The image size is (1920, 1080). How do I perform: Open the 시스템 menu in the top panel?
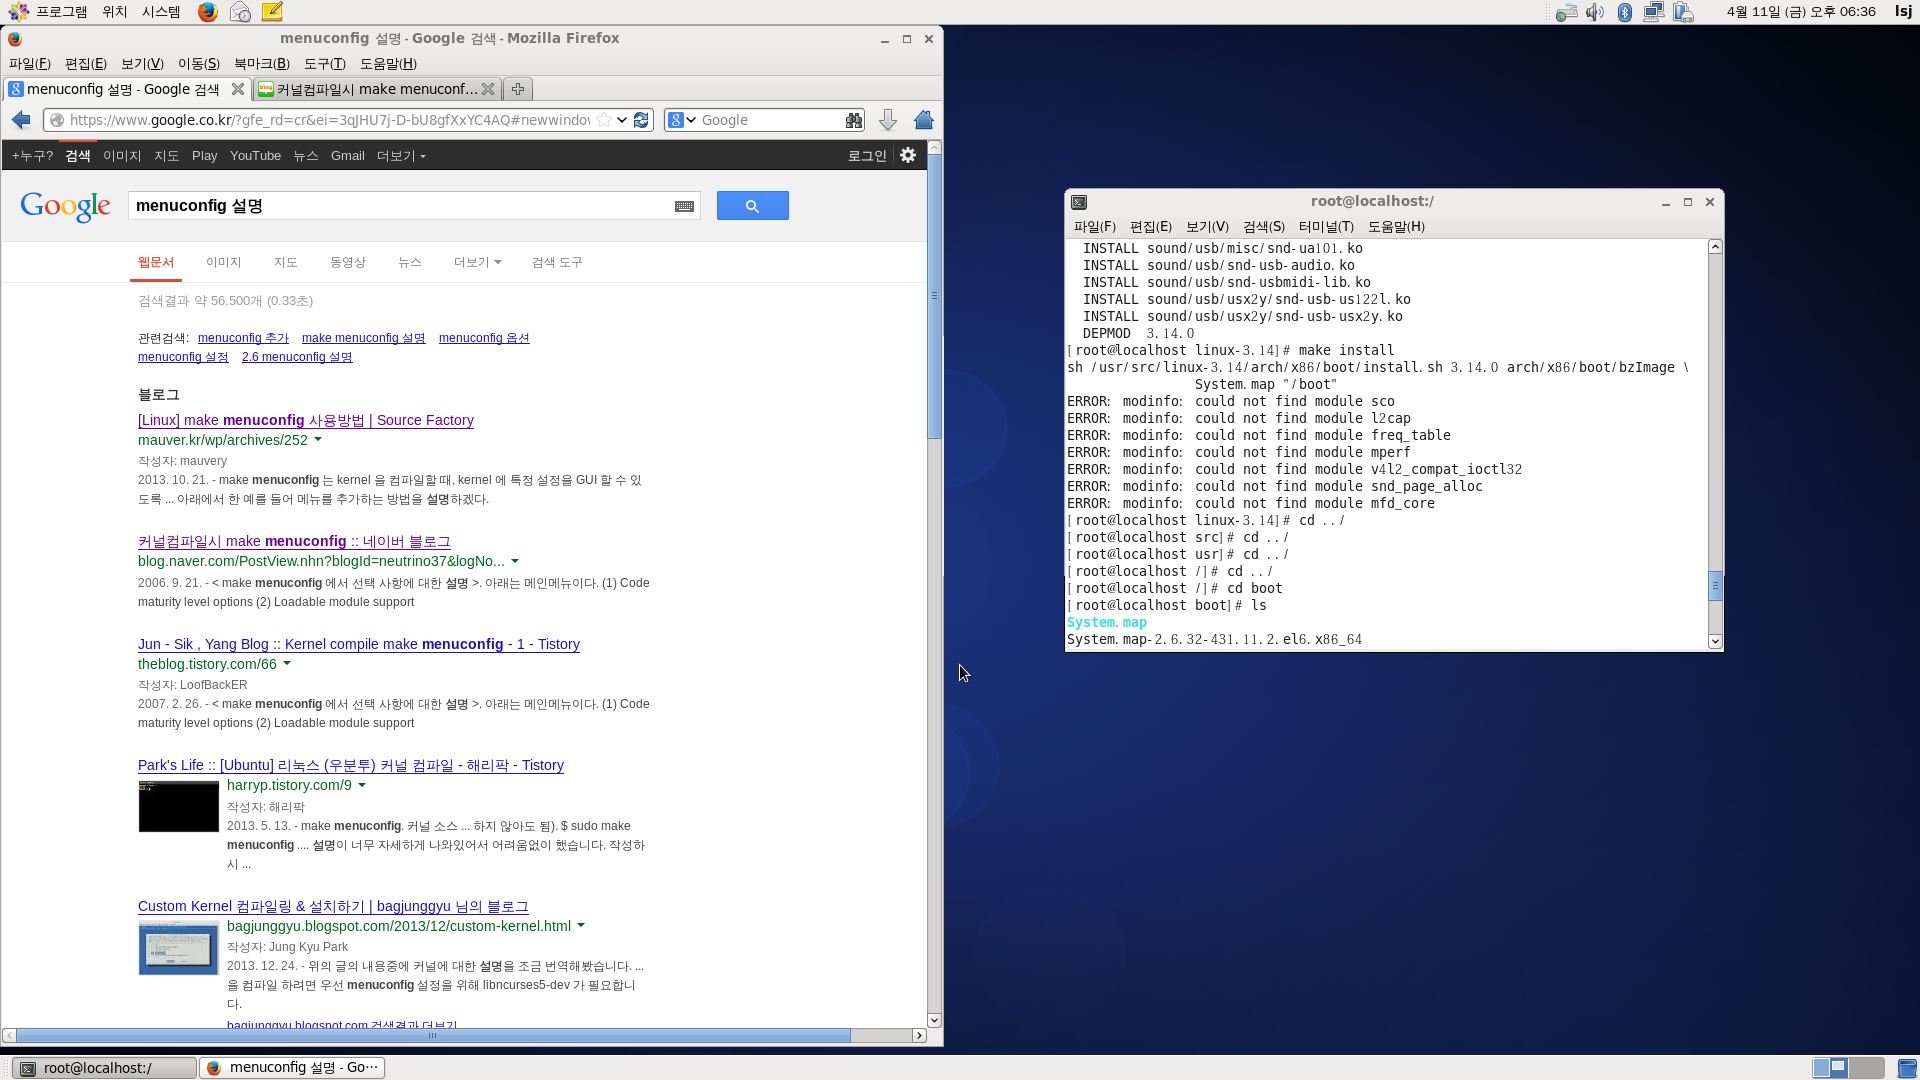pos(161,12)
